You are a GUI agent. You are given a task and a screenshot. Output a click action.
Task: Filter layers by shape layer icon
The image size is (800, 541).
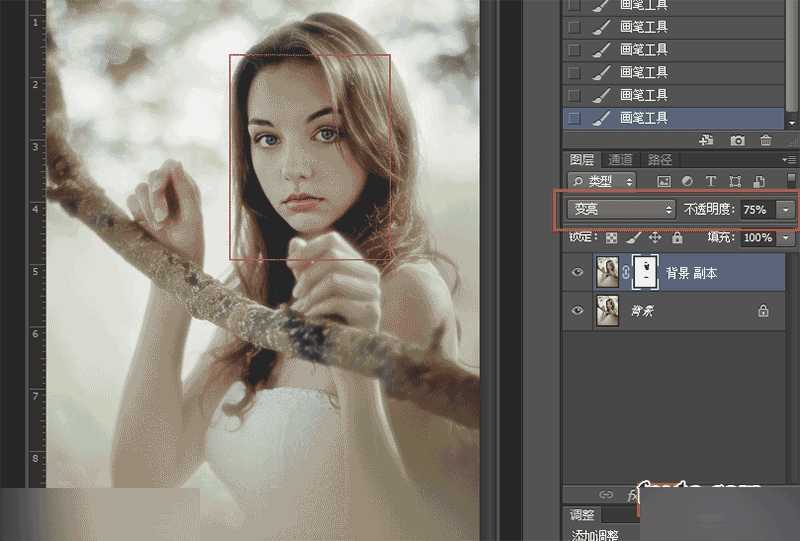click(735, 181)
